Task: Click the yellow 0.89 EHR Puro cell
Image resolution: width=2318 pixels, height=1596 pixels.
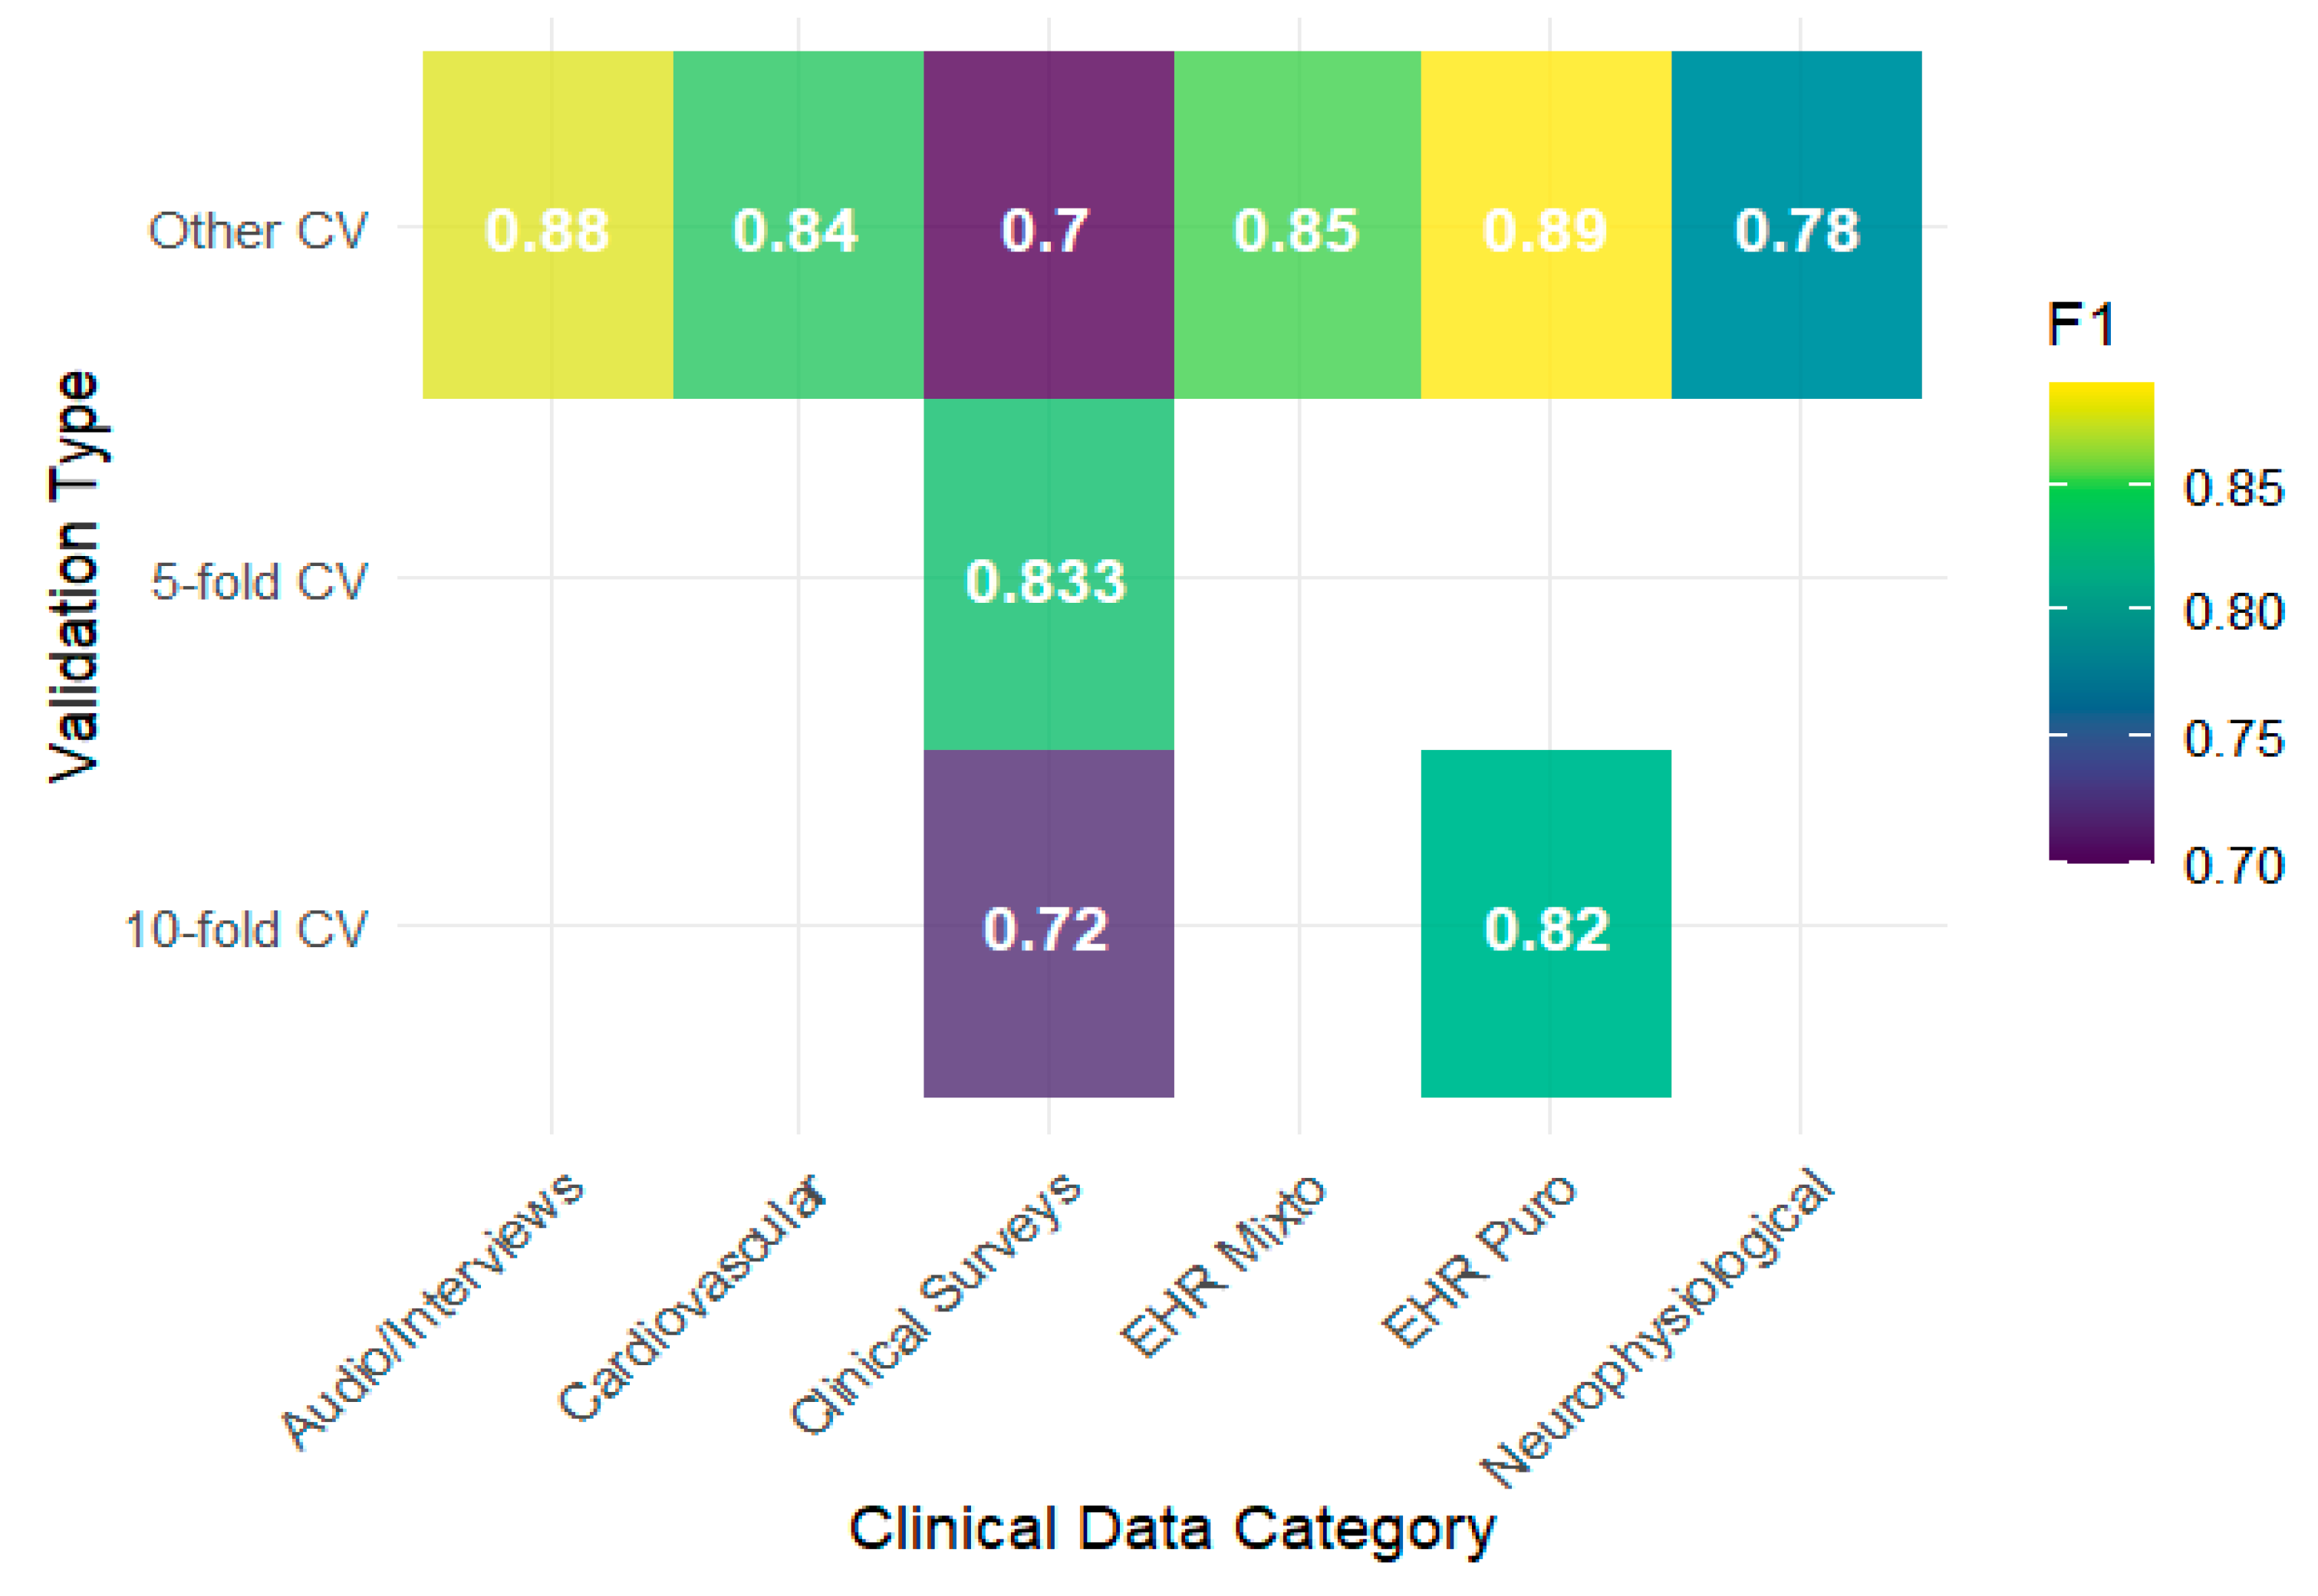Action: pyautogui.click(x=1545, y=225)
